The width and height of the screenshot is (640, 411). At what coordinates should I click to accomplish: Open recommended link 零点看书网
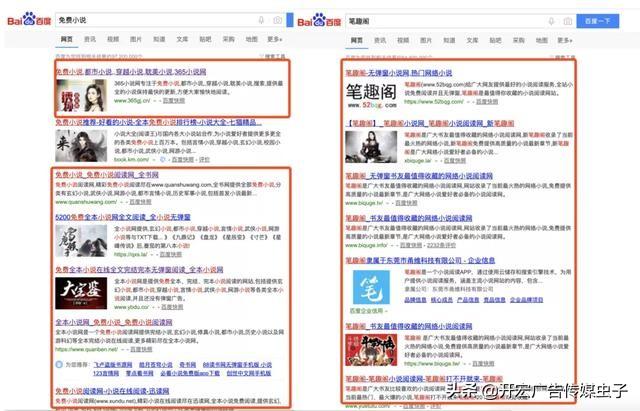(x=140, y=373)
